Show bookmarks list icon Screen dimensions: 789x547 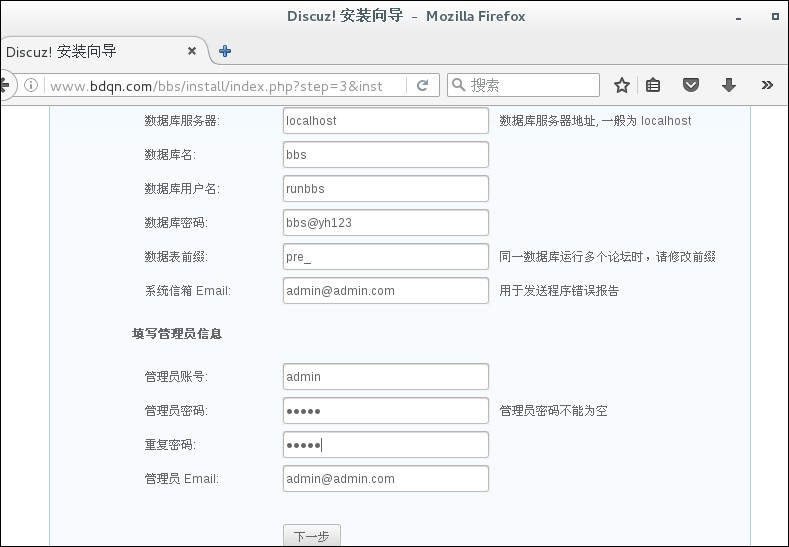(653, 85)
